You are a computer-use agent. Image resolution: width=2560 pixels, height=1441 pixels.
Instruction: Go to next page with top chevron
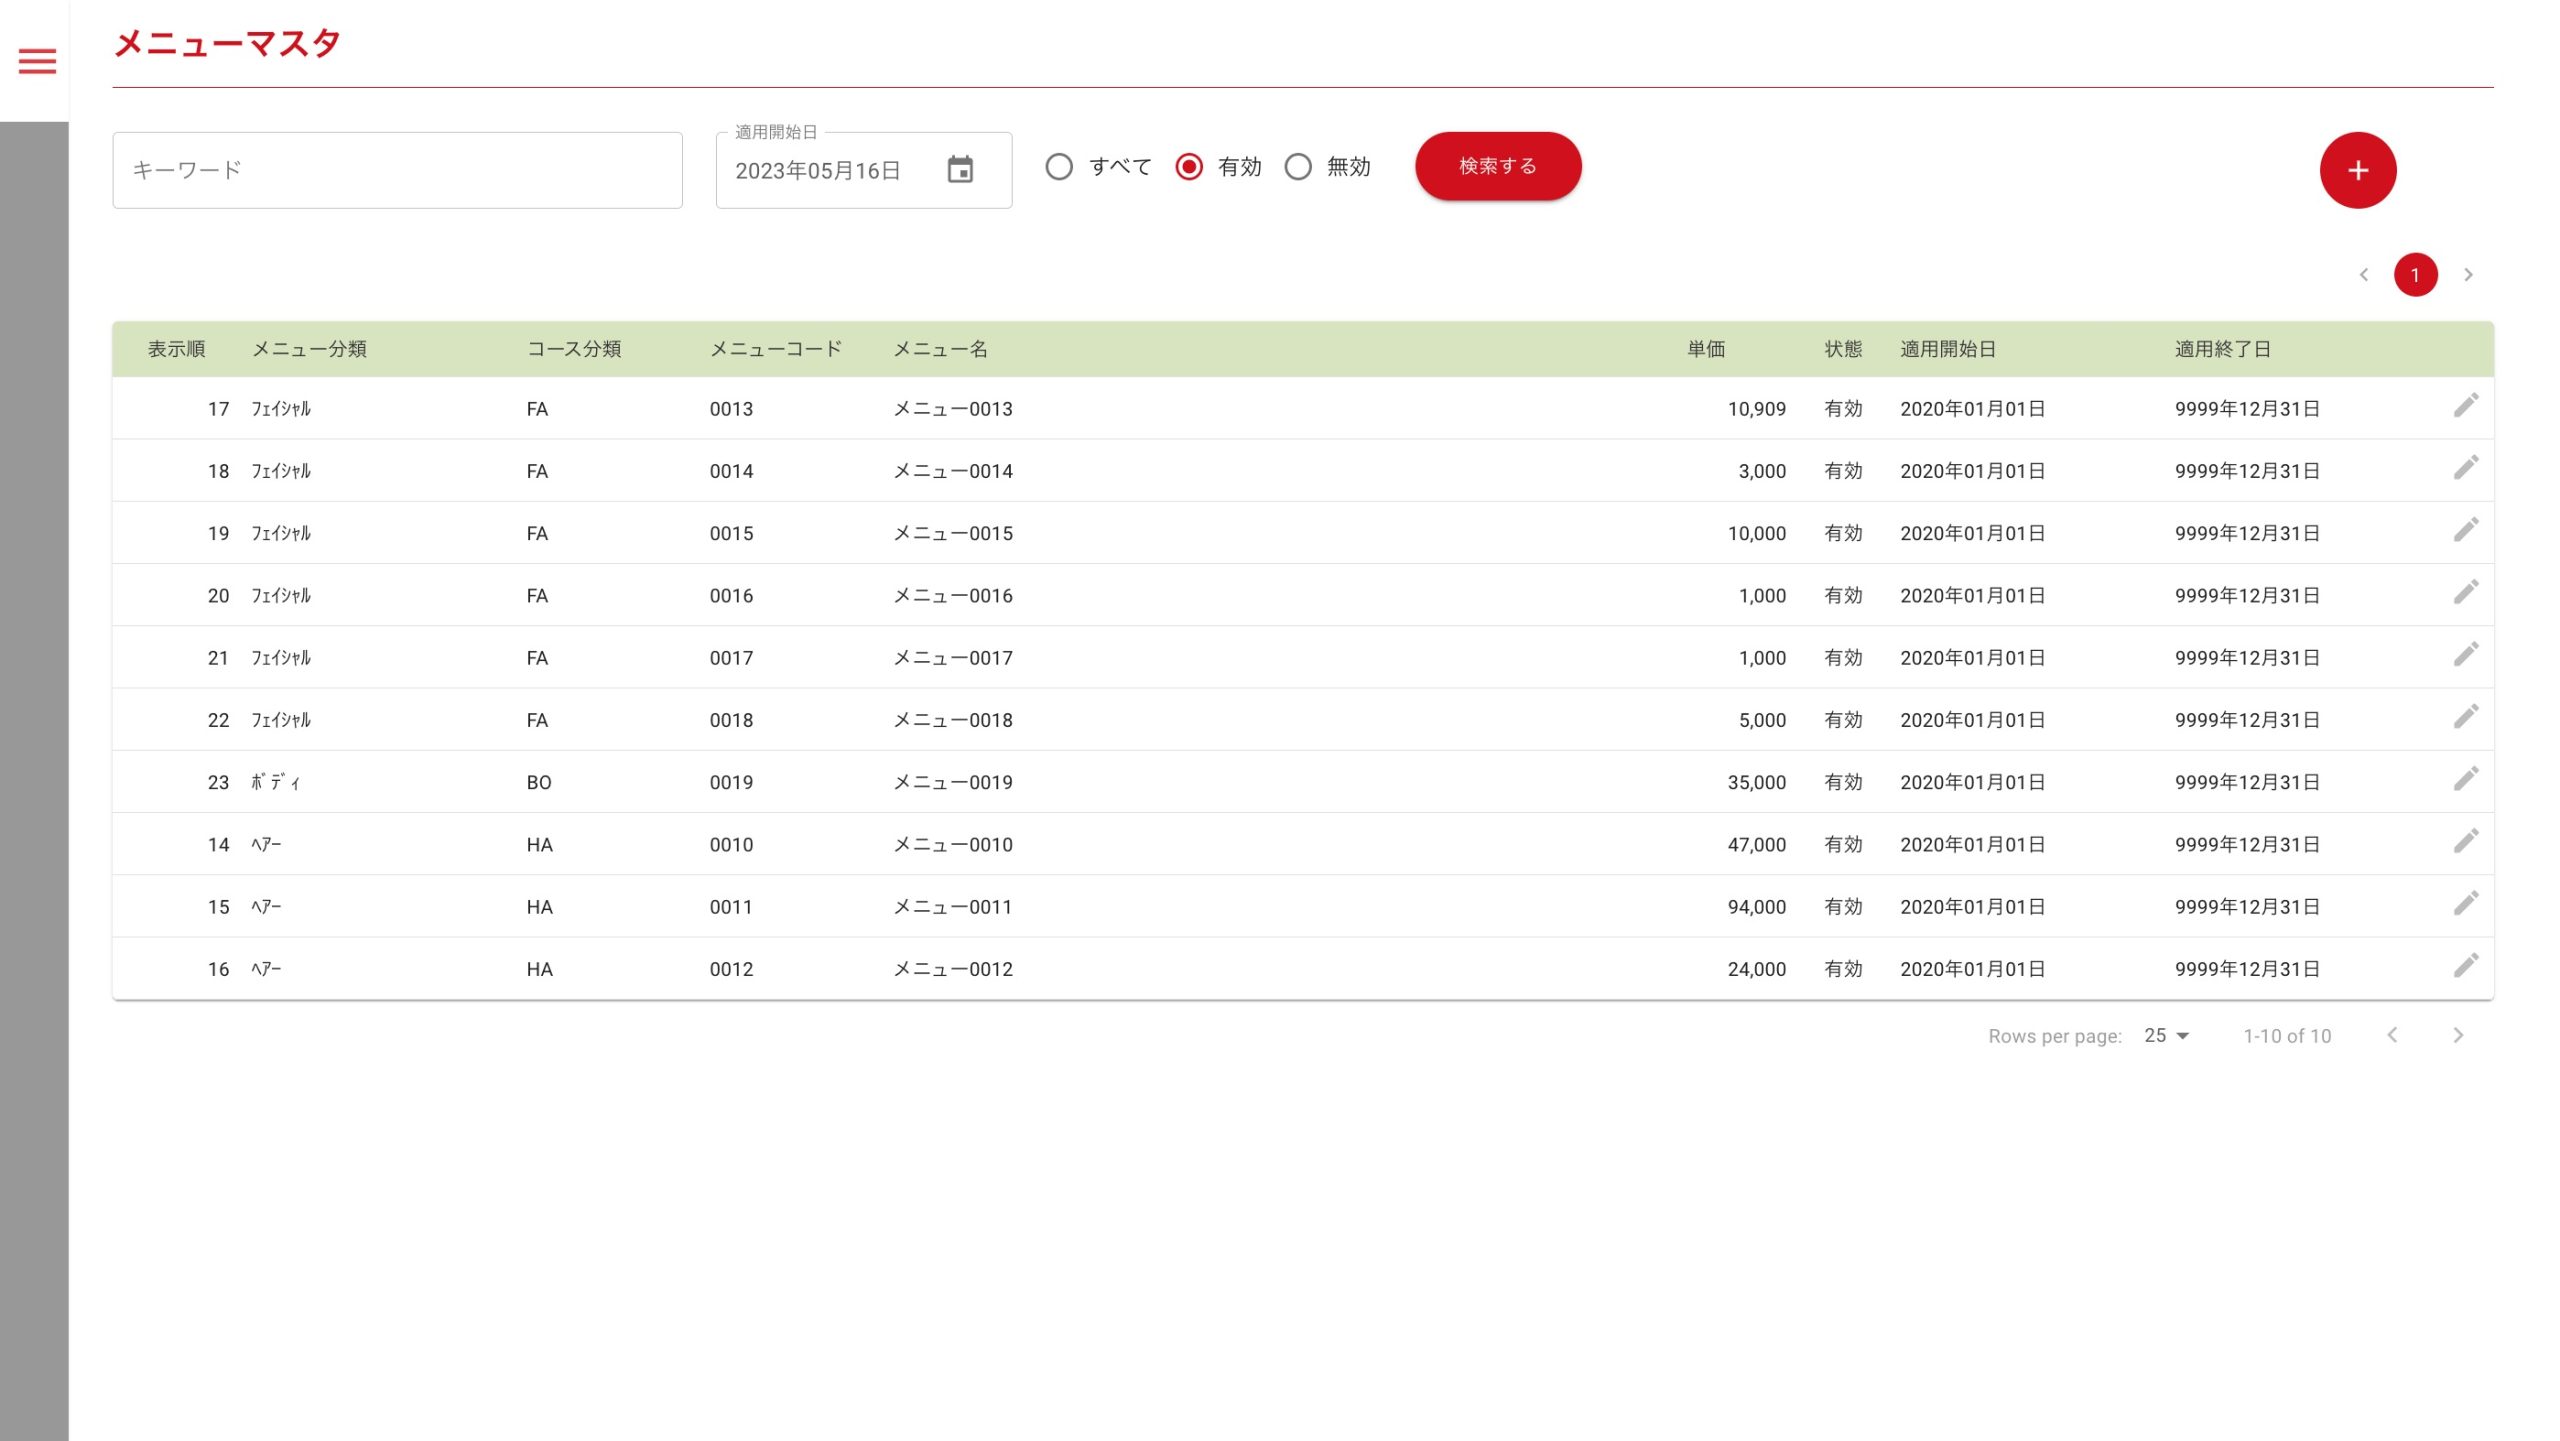(x=2468, y=275)
